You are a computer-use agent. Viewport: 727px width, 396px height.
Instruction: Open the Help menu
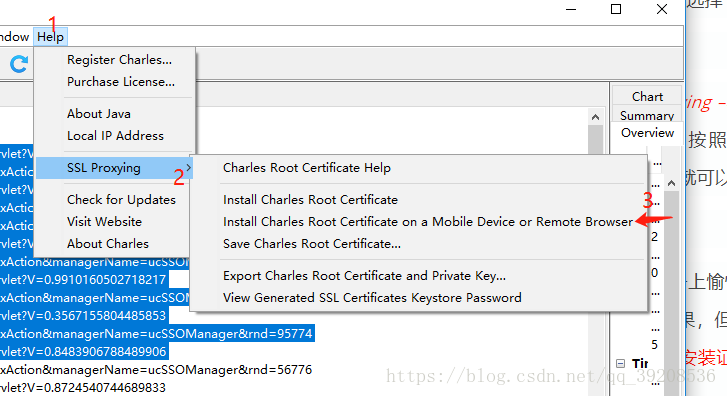tap(51, 37)
